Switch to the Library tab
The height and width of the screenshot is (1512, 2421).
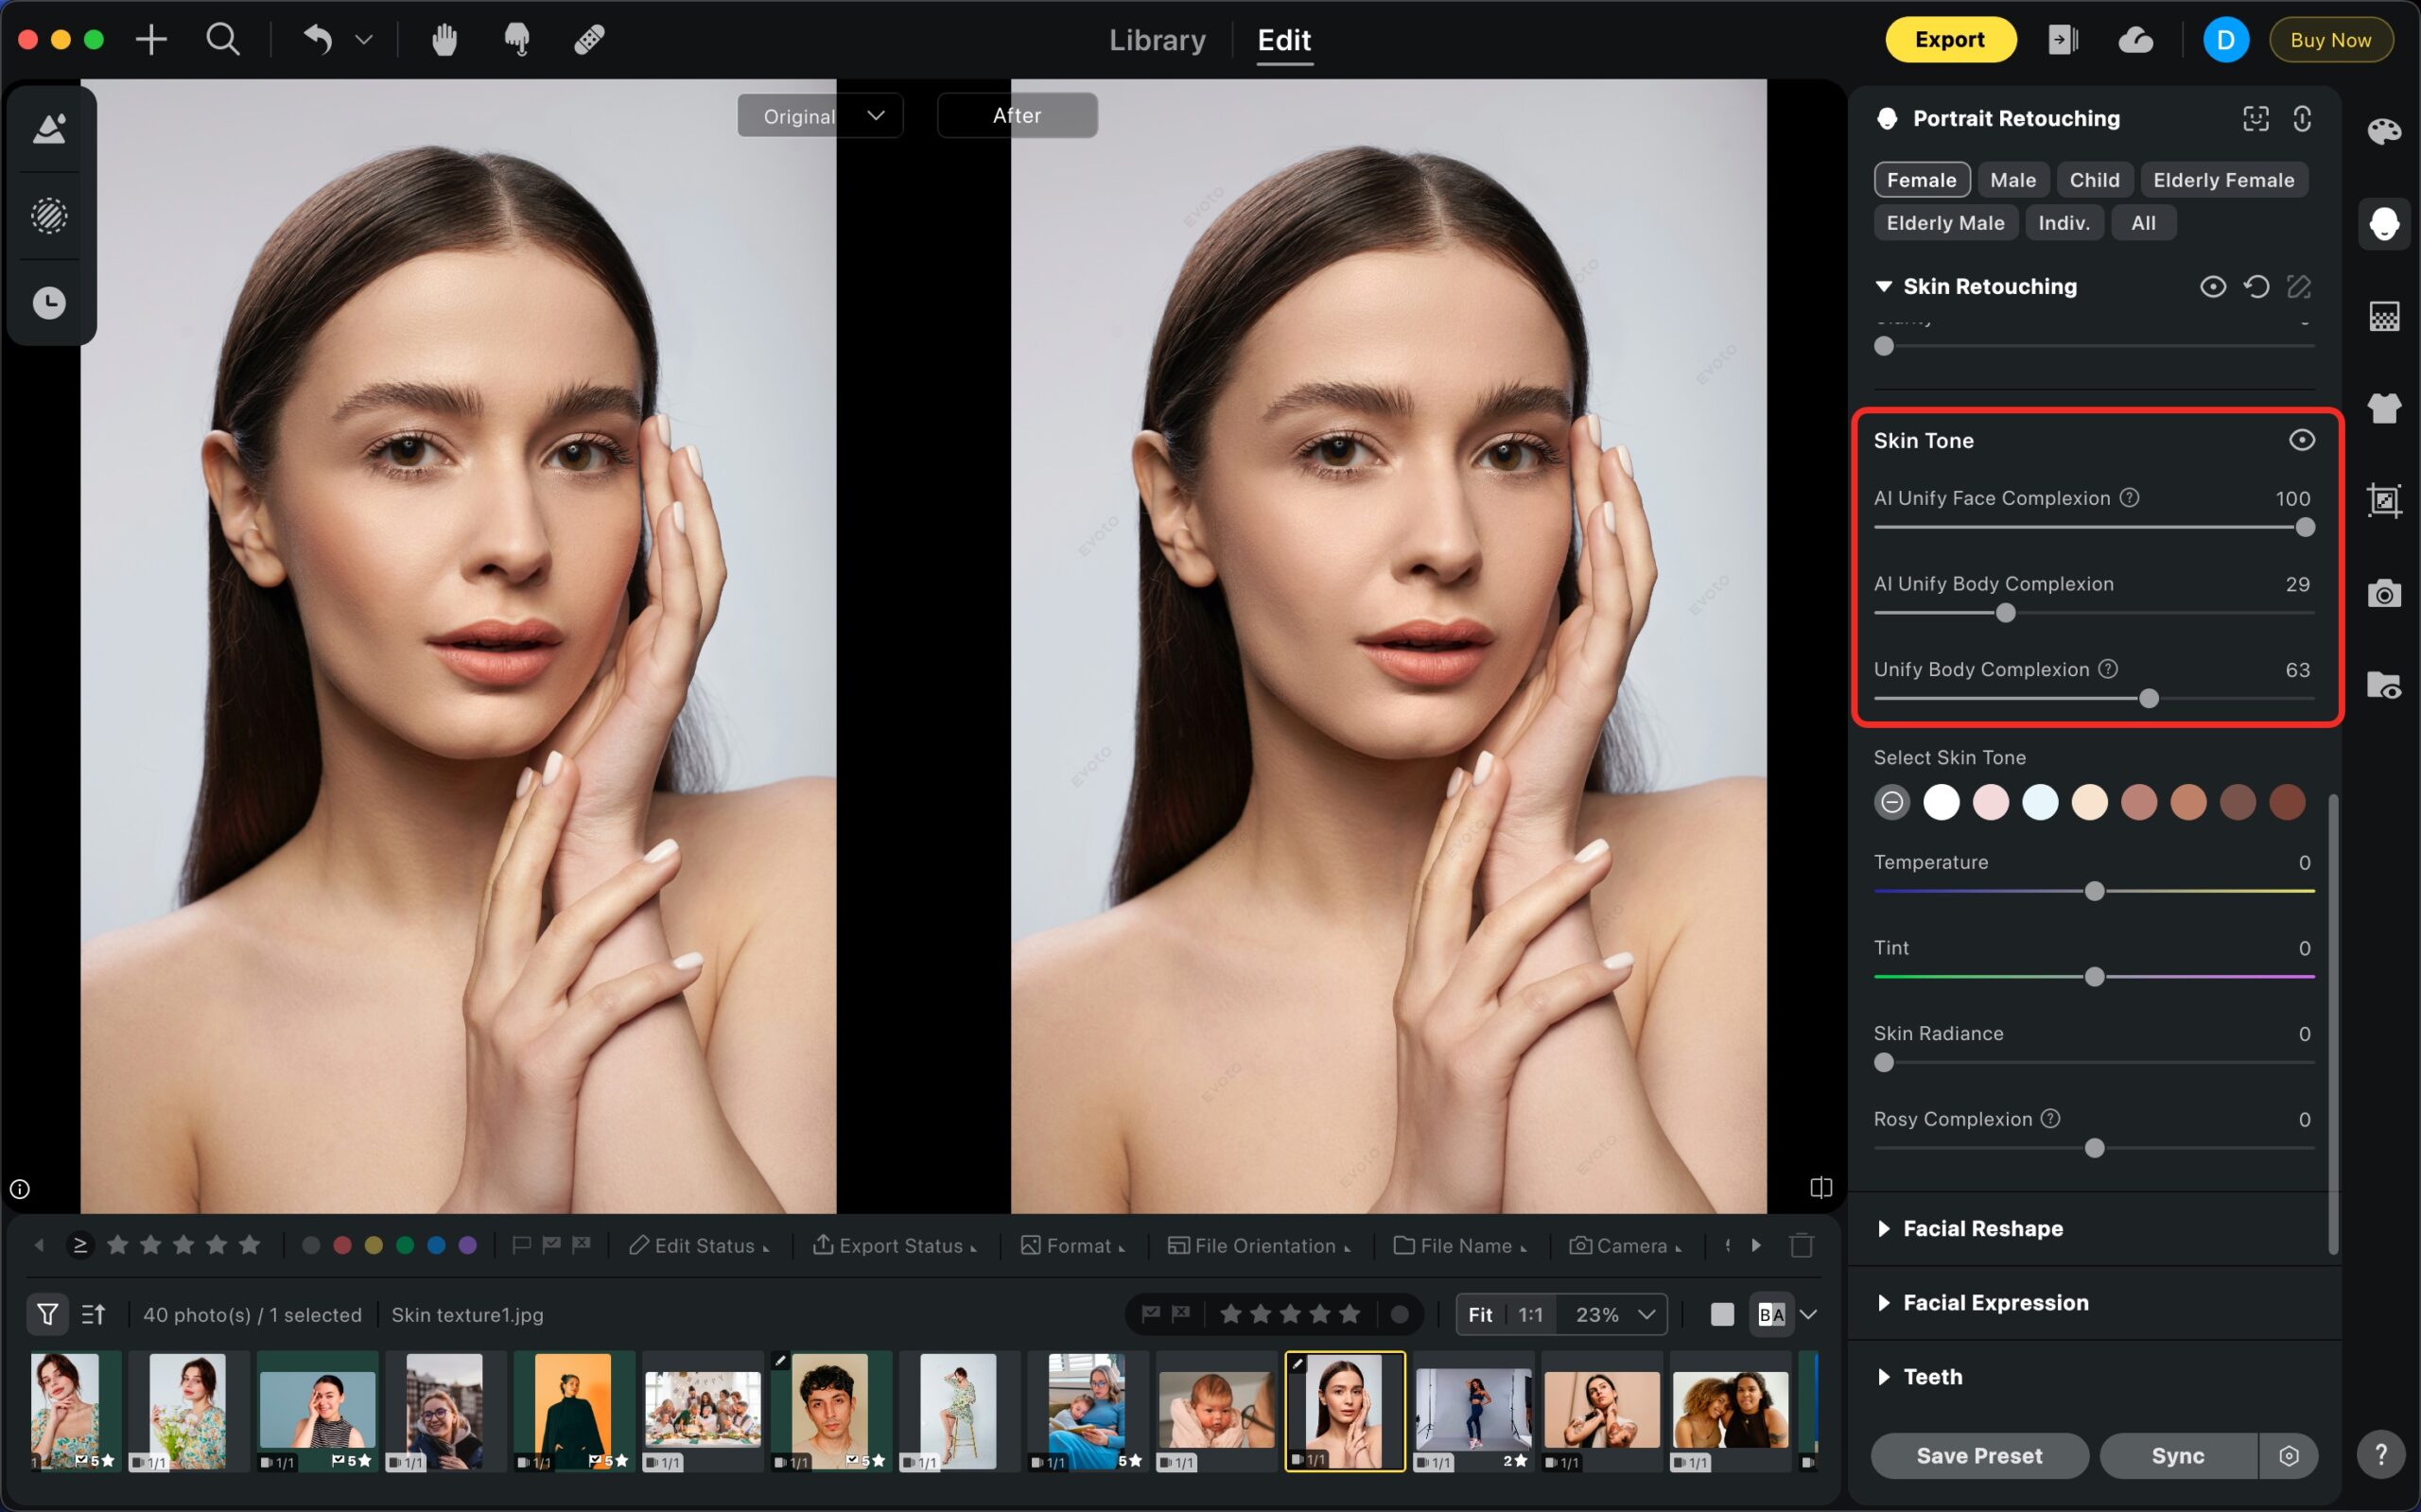pos(1157,40)
